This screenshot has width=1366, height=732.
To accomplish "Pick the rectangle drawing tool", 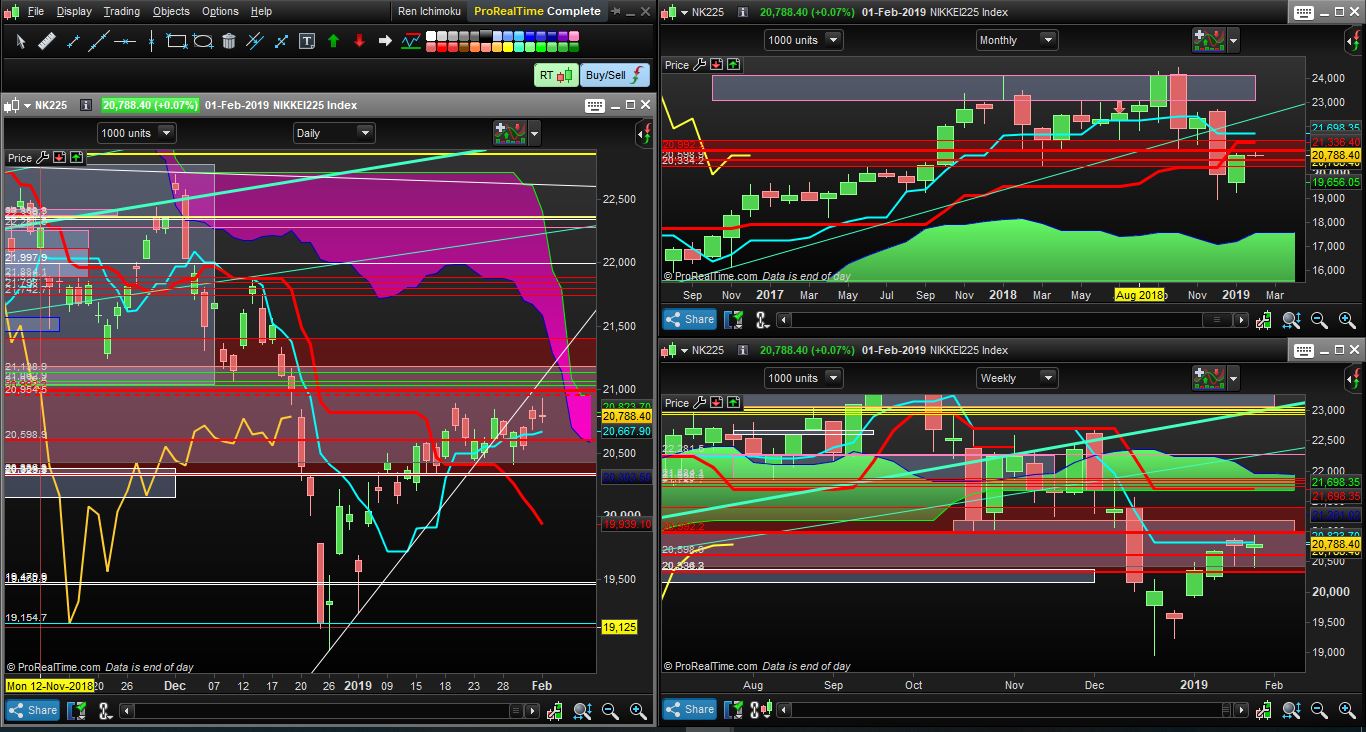I will 177,41.
